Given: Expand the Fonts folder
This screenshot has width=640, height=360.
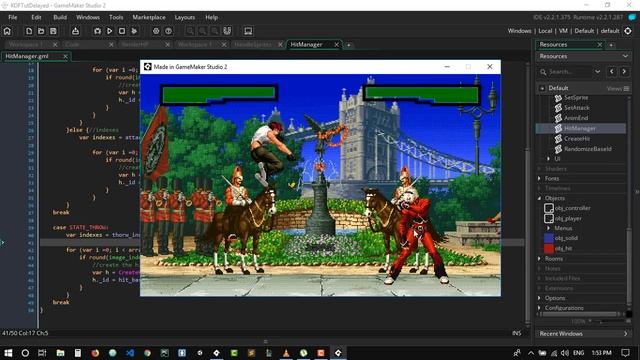Looking at the screenshot, I should [x=539, y=178].
